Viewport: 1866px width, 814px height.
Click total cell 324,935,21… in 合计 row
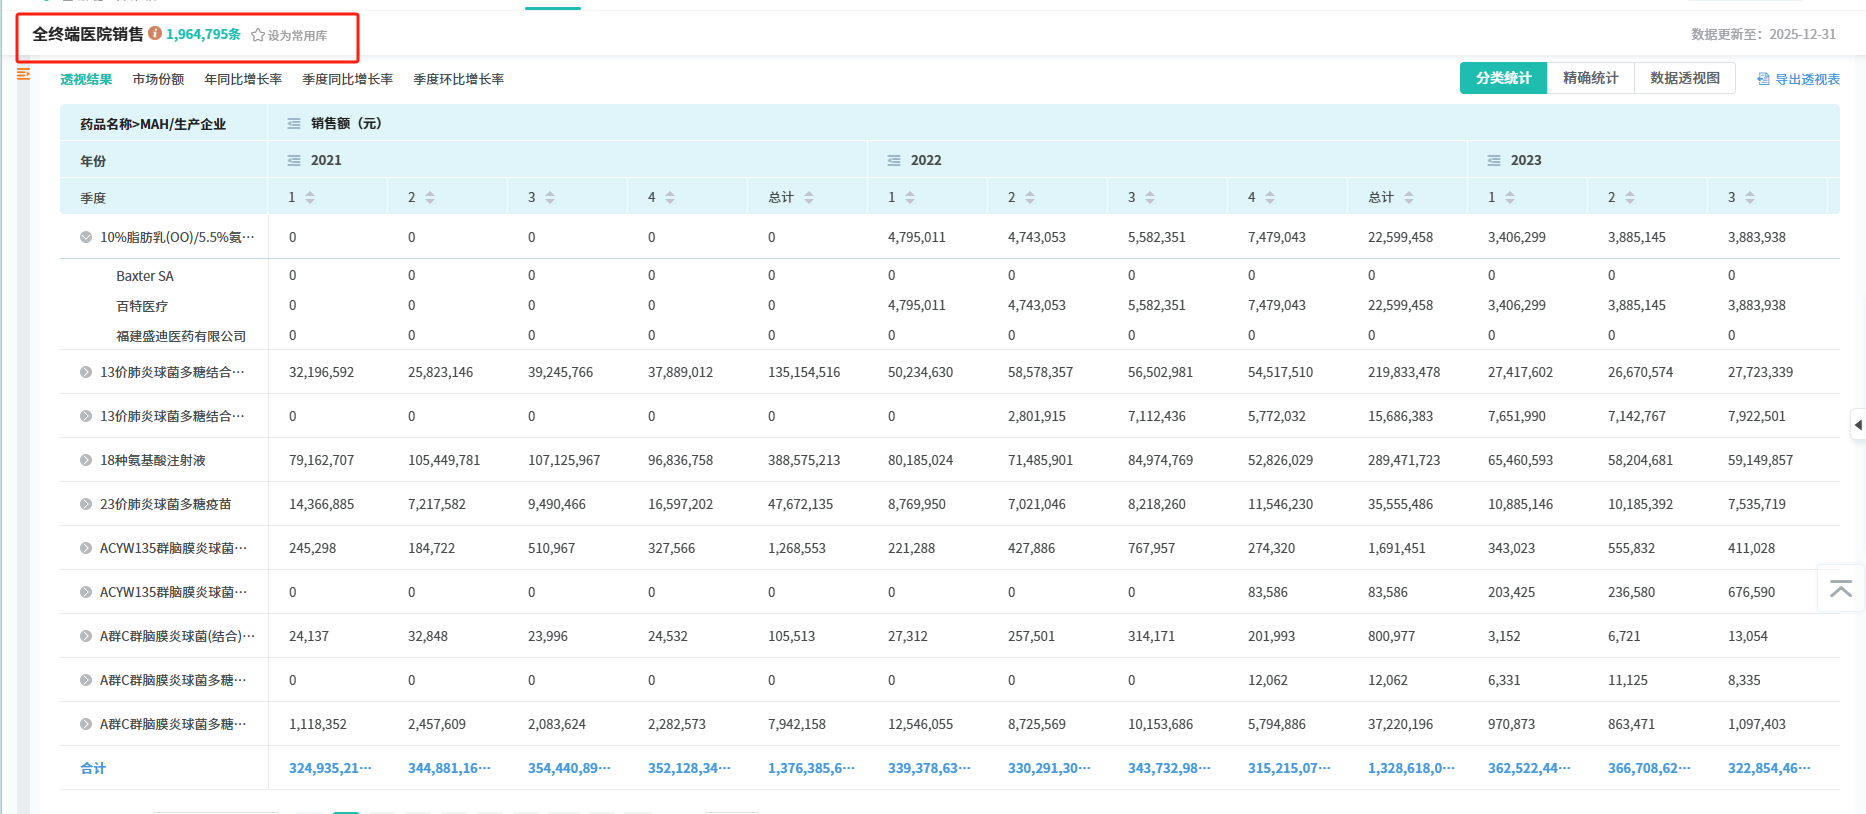coord(330,768)
